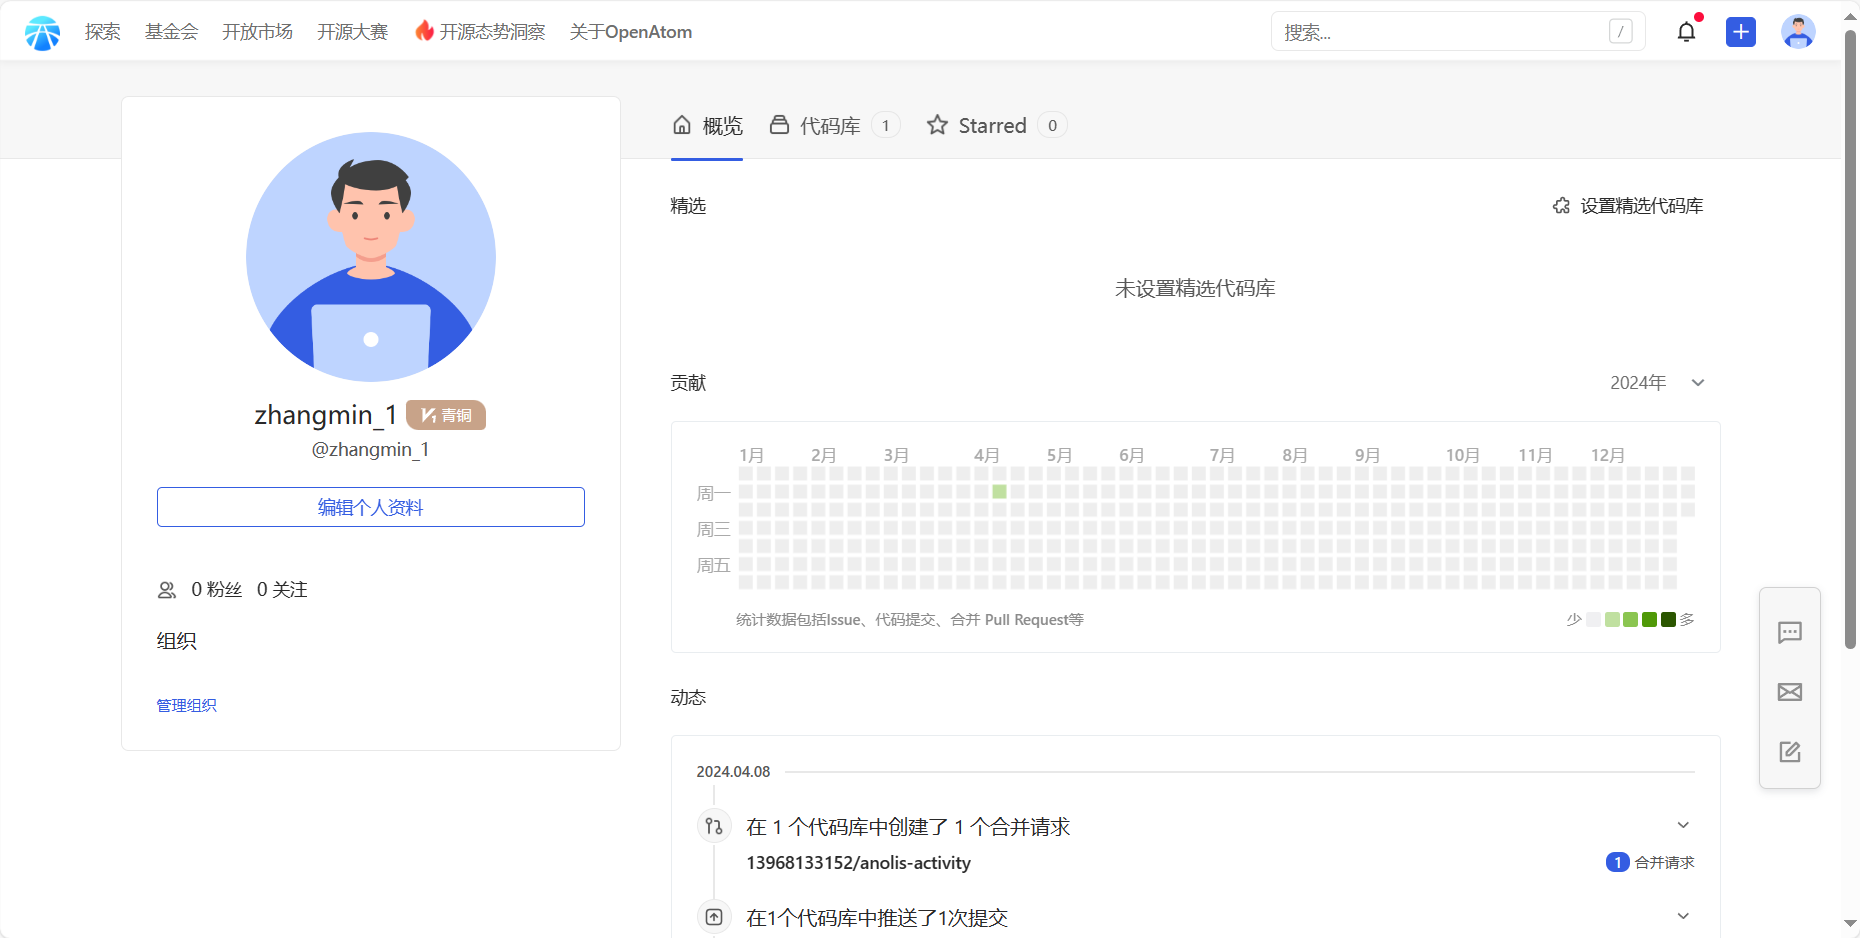Click the blue plus create button
Viewport: 1860px width, 938px height.
click(x=1741, y=32)
